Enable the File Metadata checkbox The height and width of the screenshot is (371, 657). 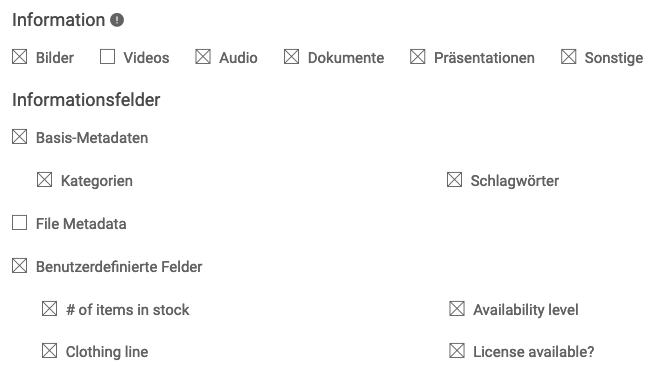(x=20, y=223)
